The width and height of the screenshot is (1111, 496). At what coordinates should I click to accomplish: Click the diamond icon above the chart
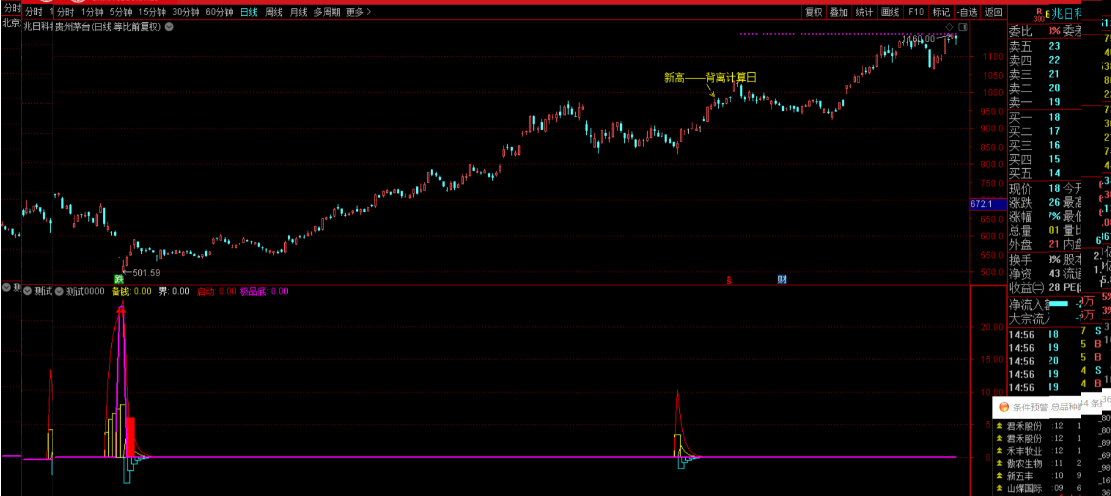coord(949,26)
